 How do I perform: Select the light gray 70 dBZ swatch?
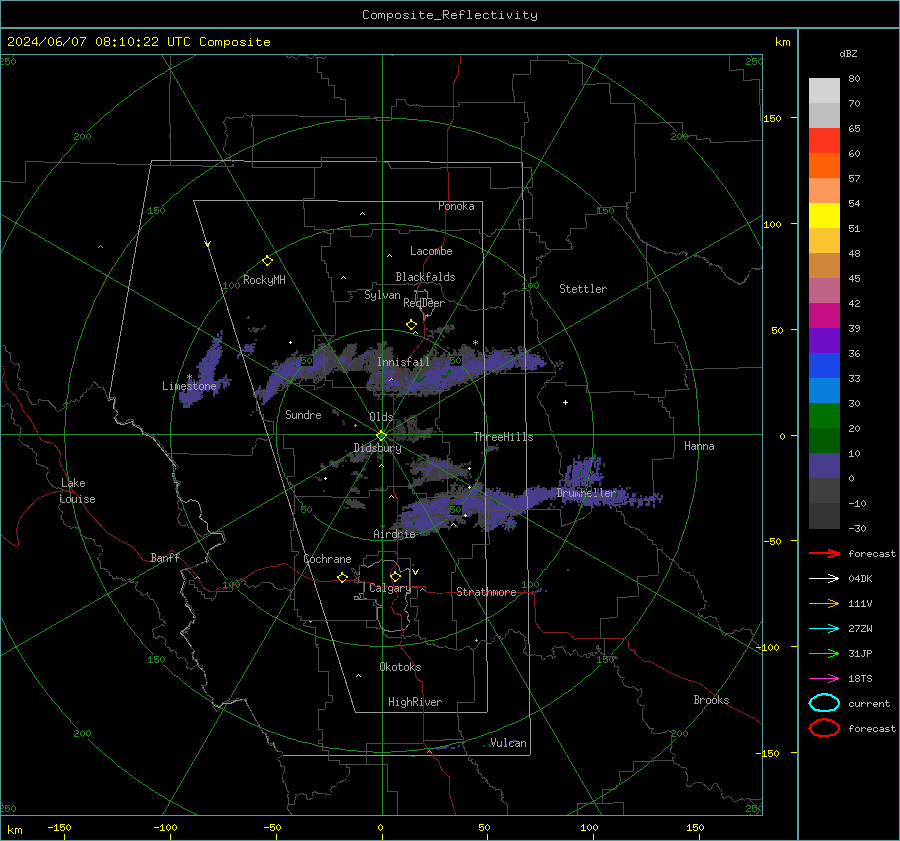point(824,91)
